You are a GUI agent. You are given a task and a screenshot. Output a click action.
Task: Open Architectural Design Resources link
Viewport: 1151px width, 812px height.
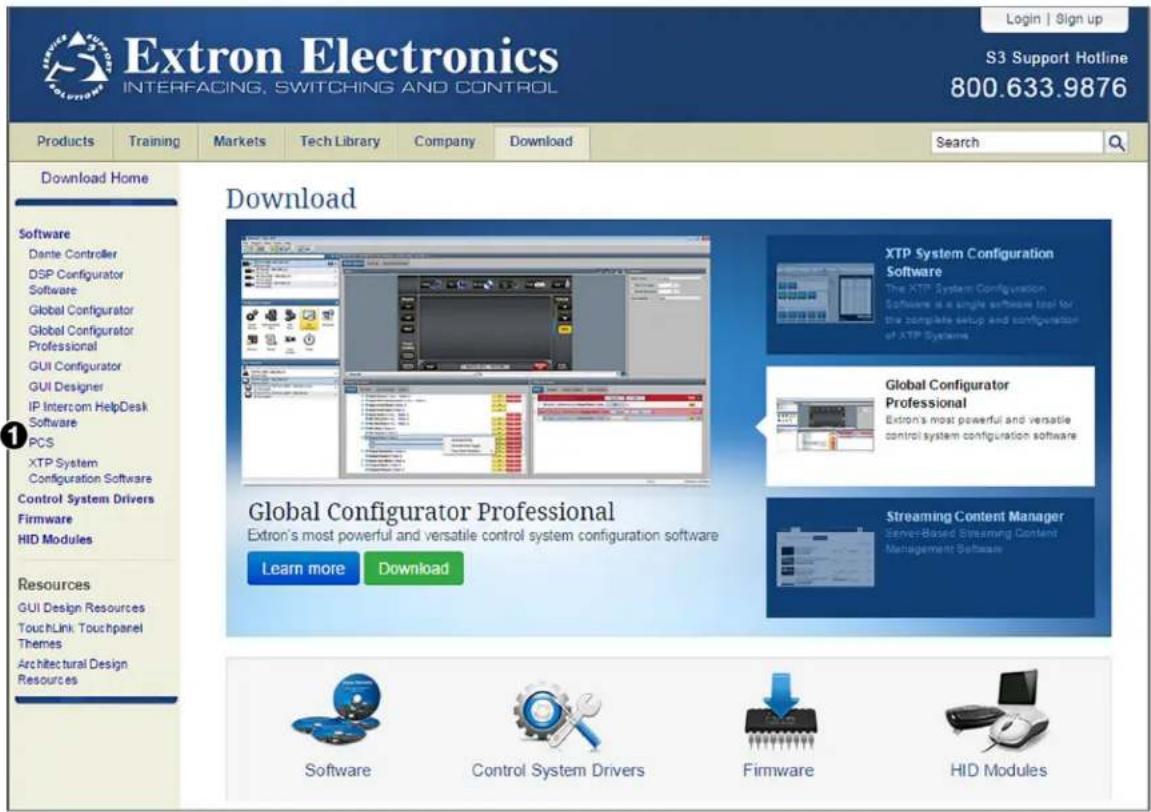(x=72, y=672)
